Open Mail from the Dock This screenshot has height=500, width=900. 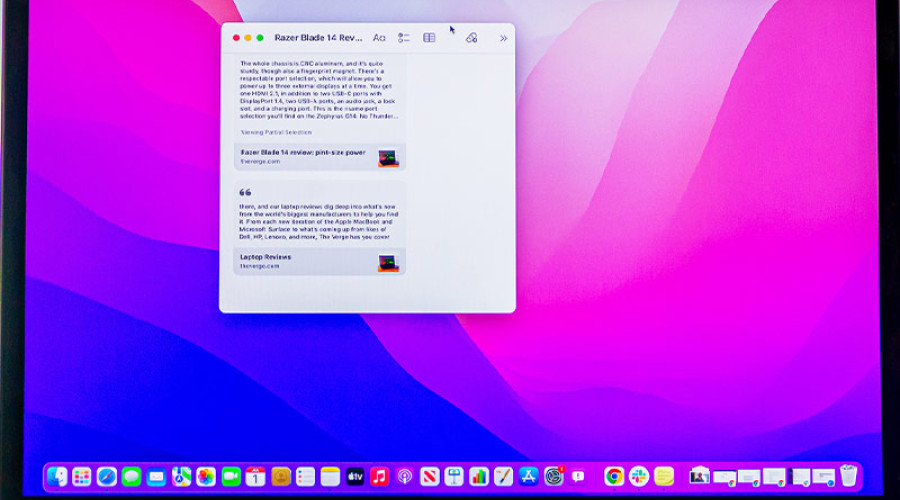coord(156,476)
